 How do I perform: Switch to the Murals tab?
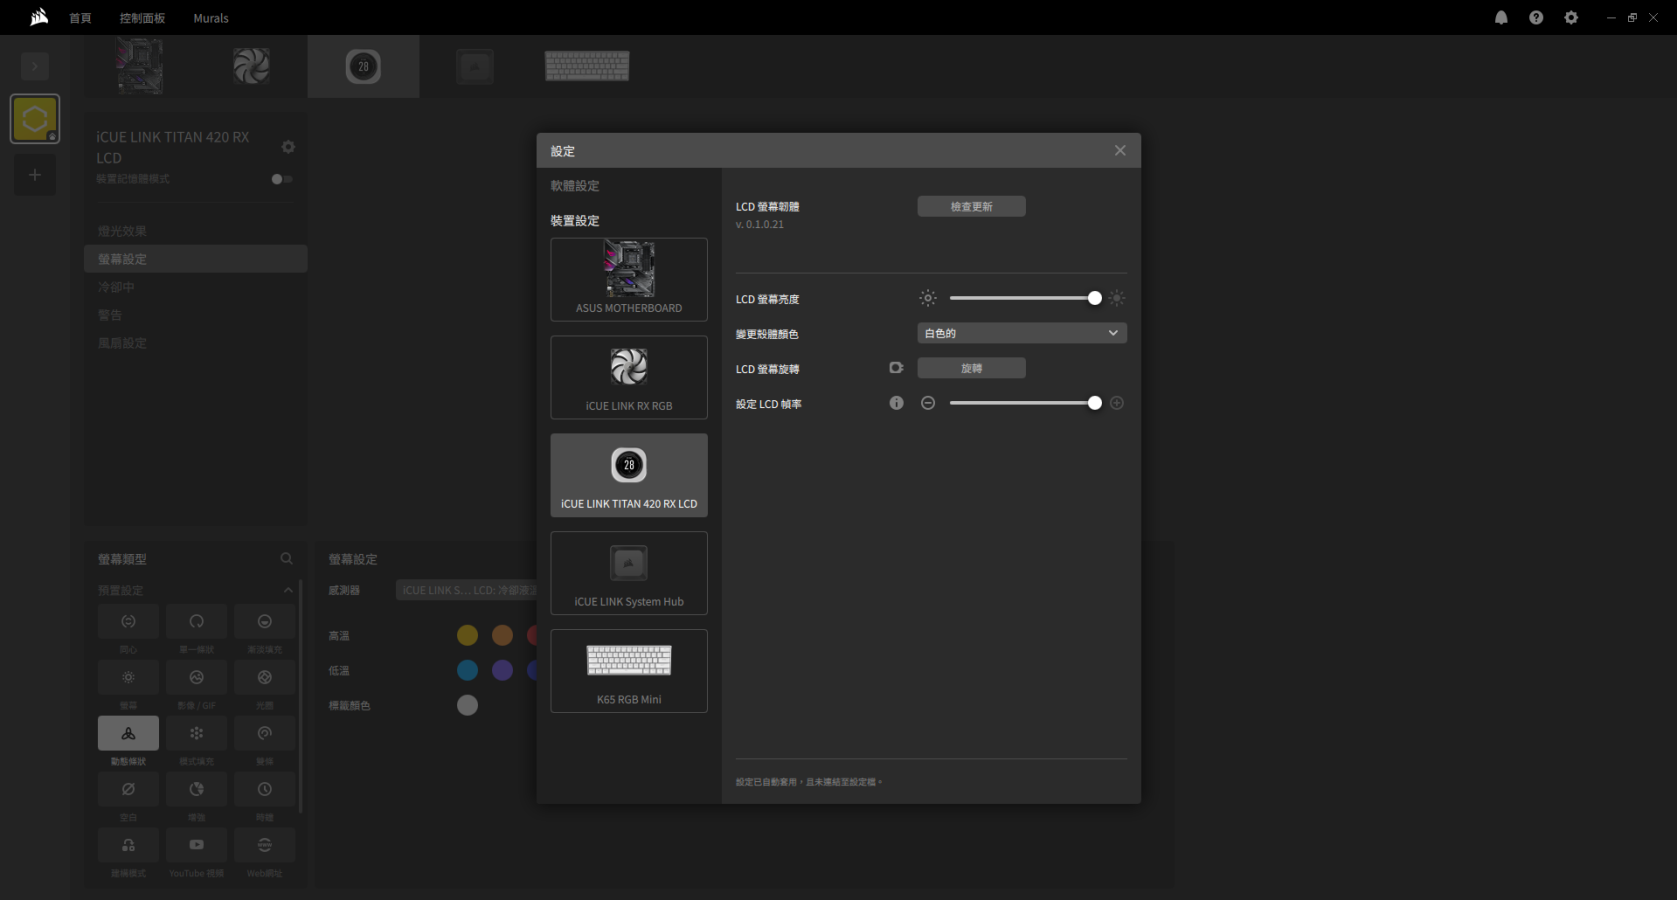click(x=210, y=18)
